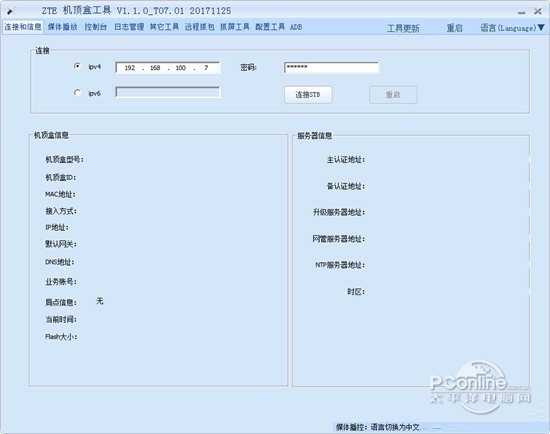Click the 主认证地址 label
Image resolution: width=550 pixels, height=434 pixels.
[346, 160]
